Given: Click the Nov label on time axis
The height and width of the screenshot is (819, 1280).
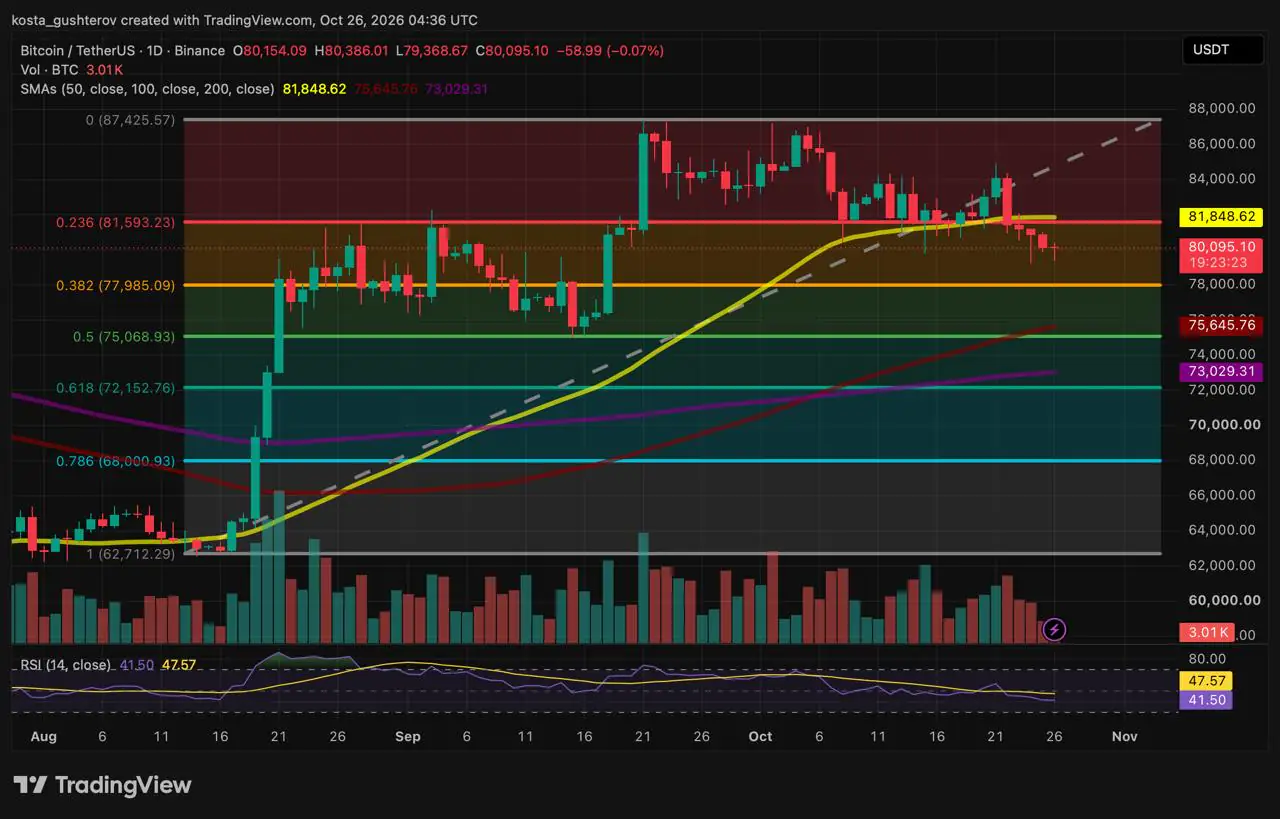Looking at the screenshot, I should tap(1124, 736).
